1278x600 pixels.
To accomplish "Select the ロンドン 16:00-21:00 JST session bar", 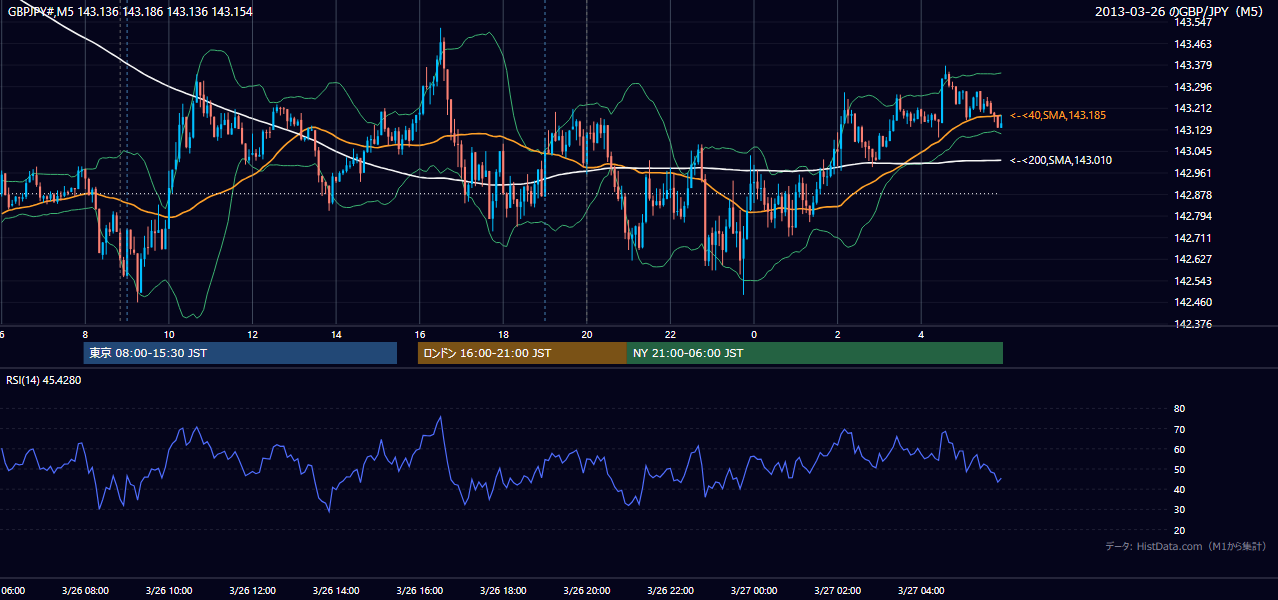I will tap(522, 353).
